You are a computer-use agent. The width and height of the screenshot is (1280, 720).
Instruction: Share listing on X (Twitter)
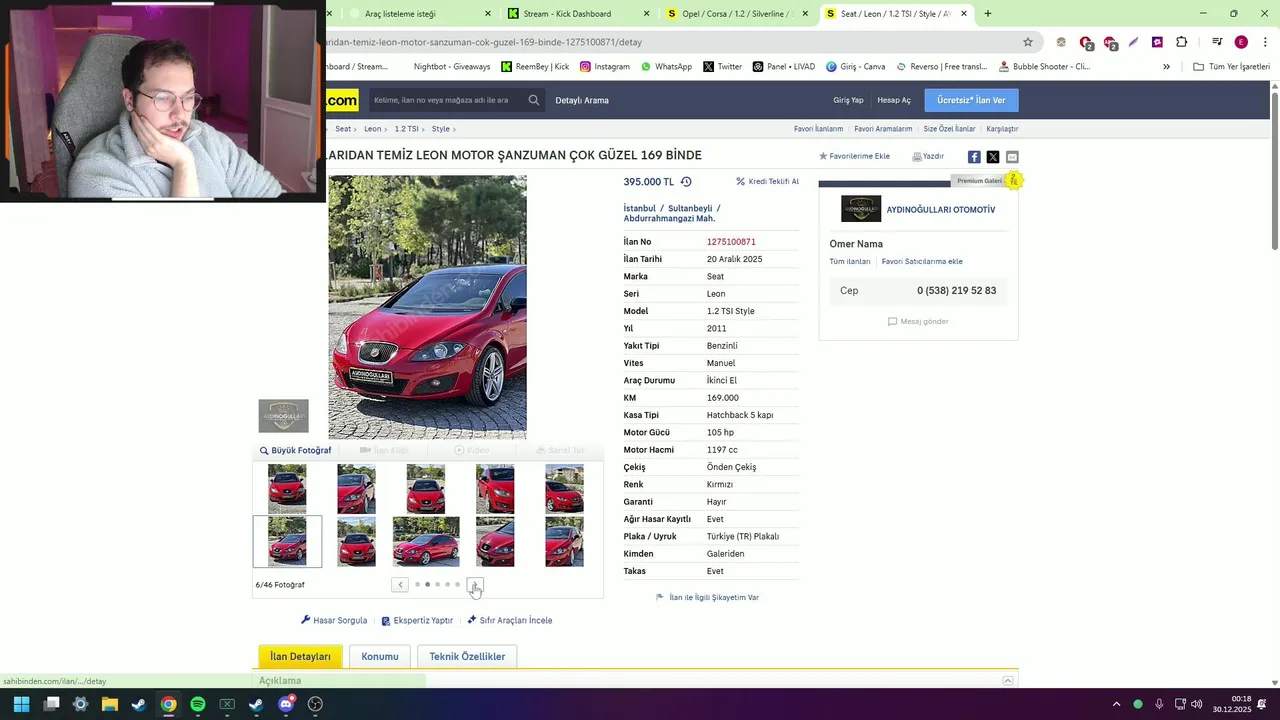point(993,157)
